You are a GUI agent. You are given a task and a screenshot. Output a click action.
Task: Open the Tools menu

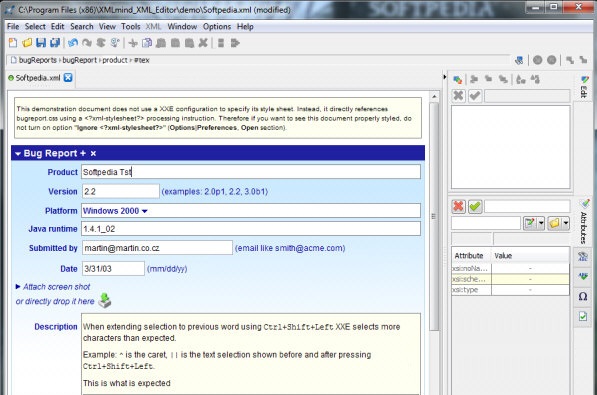(x=131, y=27)
